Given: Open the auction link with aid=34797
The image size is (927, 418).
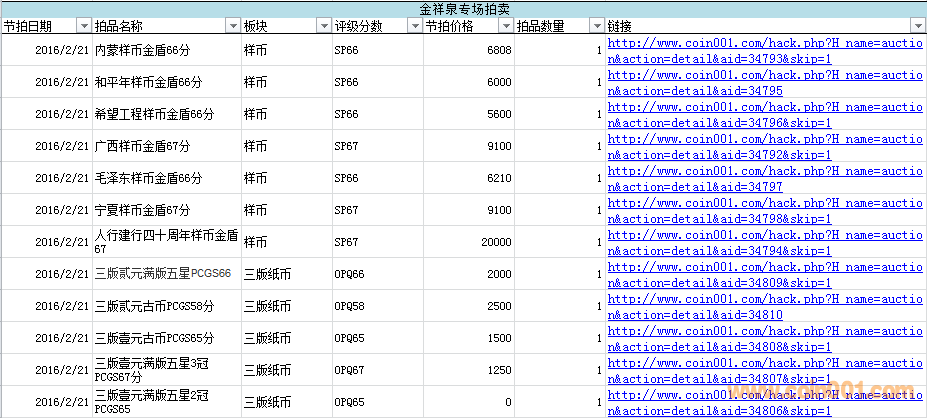Looking at the screenshot, I should click(765, 179).
